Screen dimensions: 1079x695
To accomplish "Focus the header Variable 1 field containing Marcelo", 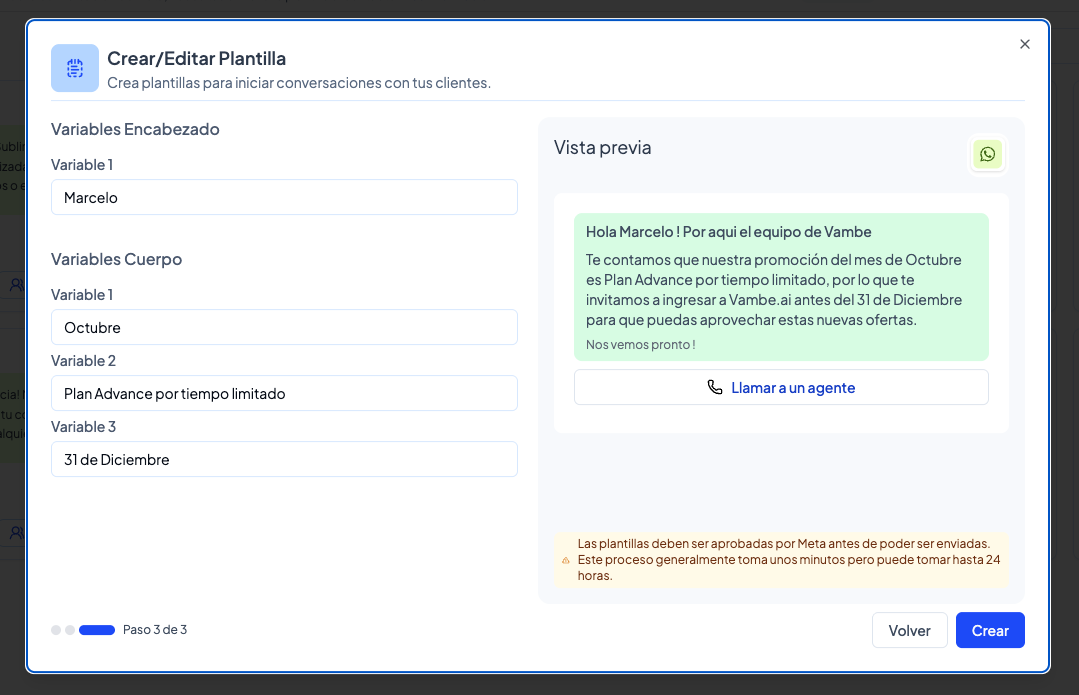I will click(284, 197).
